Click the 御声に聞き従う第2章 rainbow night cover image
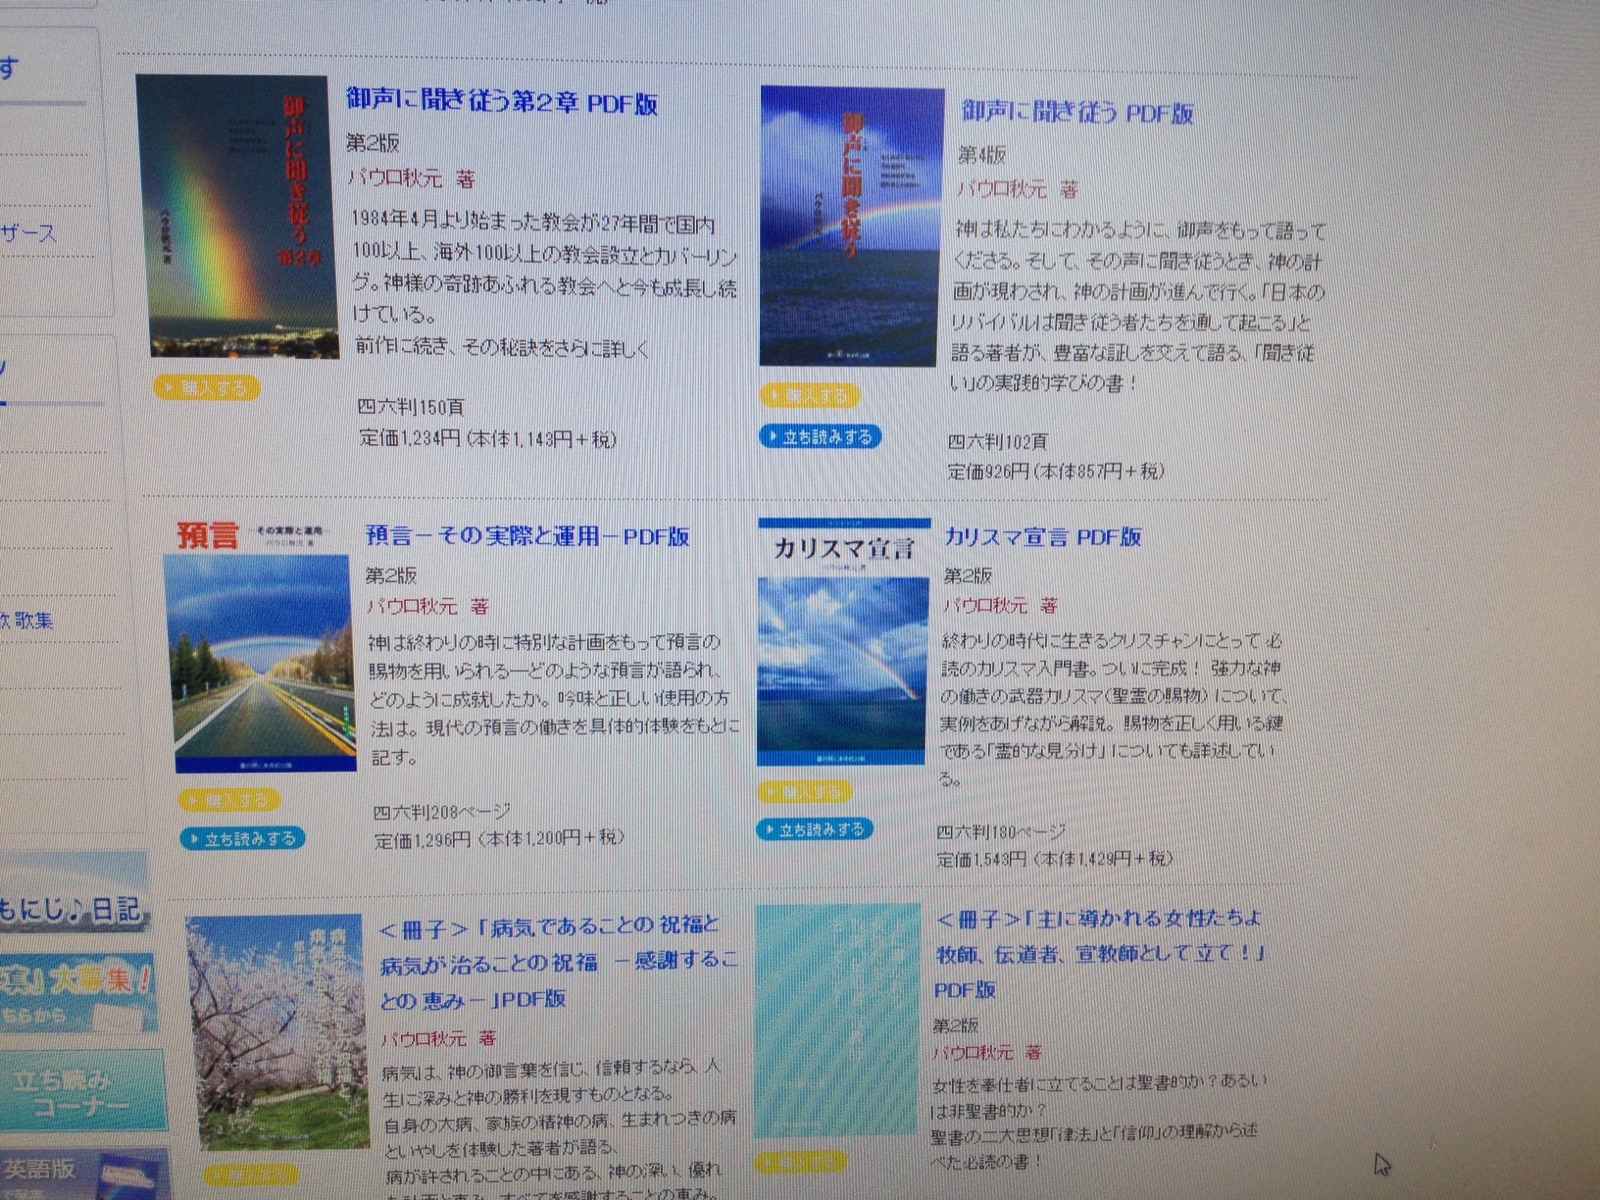Image resolution: width=1600 pixels, height=1200 pixels. click(237, 215)
